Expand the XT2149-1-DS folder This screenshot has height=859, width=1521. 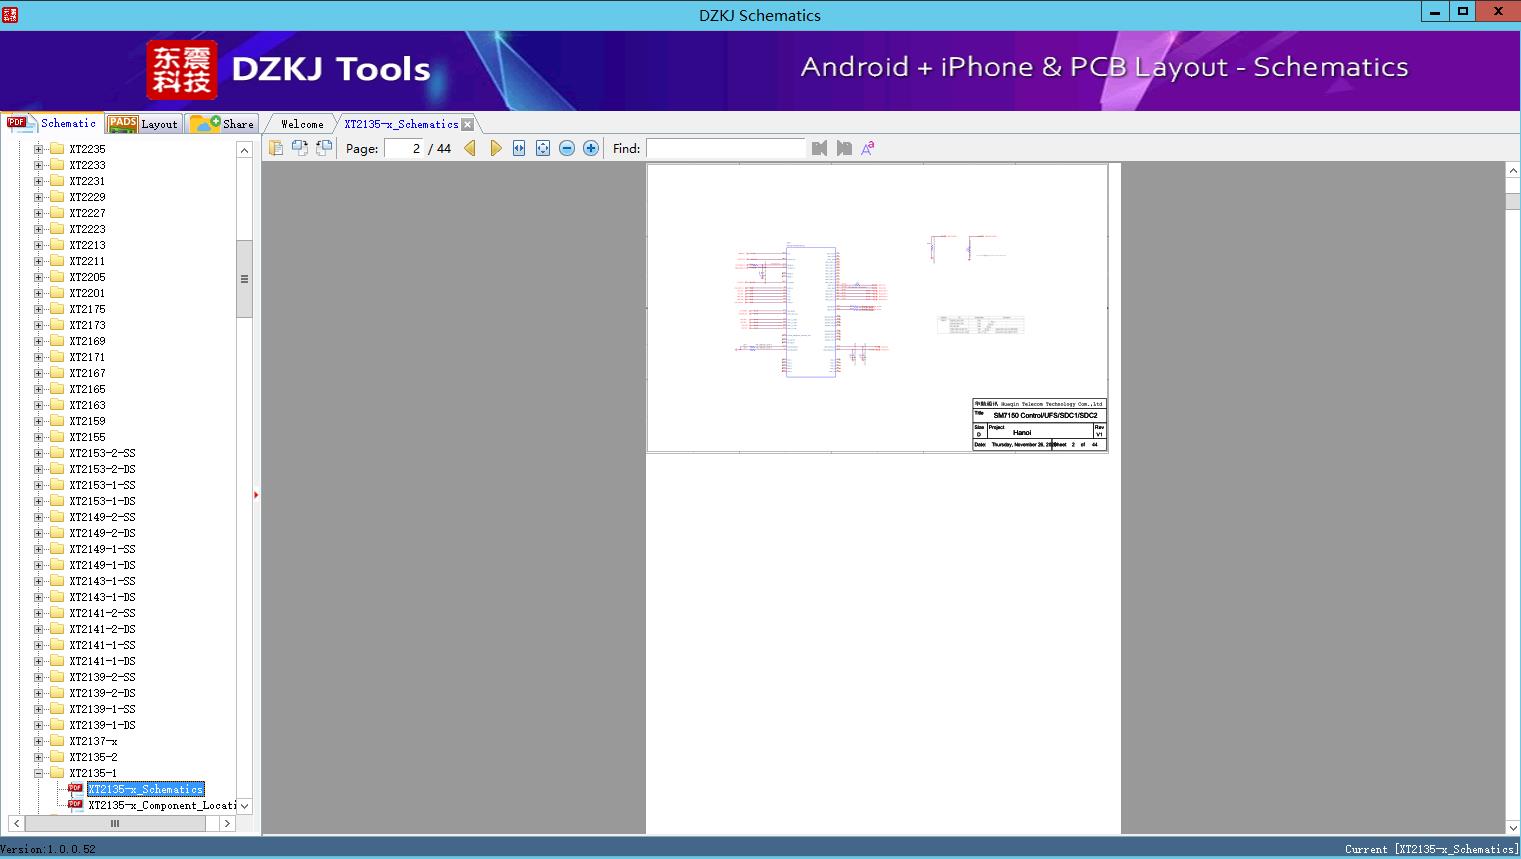(39, 565)
